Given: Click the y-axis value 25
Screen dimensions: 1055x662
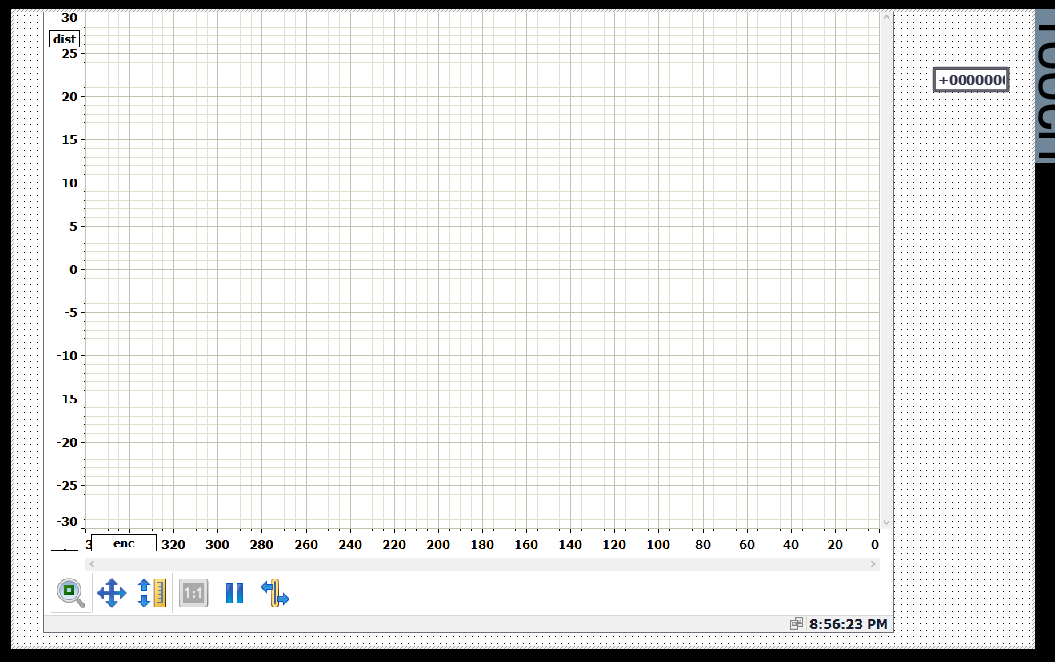Looking at the screenshot, I should tap(69, 54).
